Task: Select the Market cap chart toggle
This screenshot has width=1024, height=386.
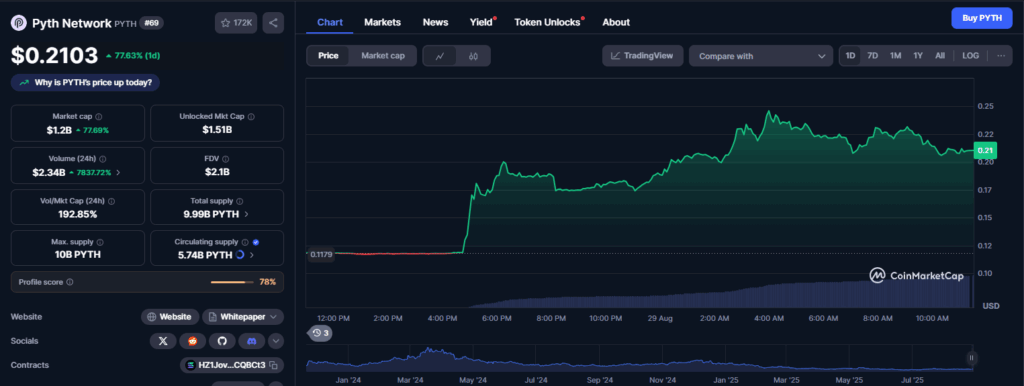Action: (383, 56)
